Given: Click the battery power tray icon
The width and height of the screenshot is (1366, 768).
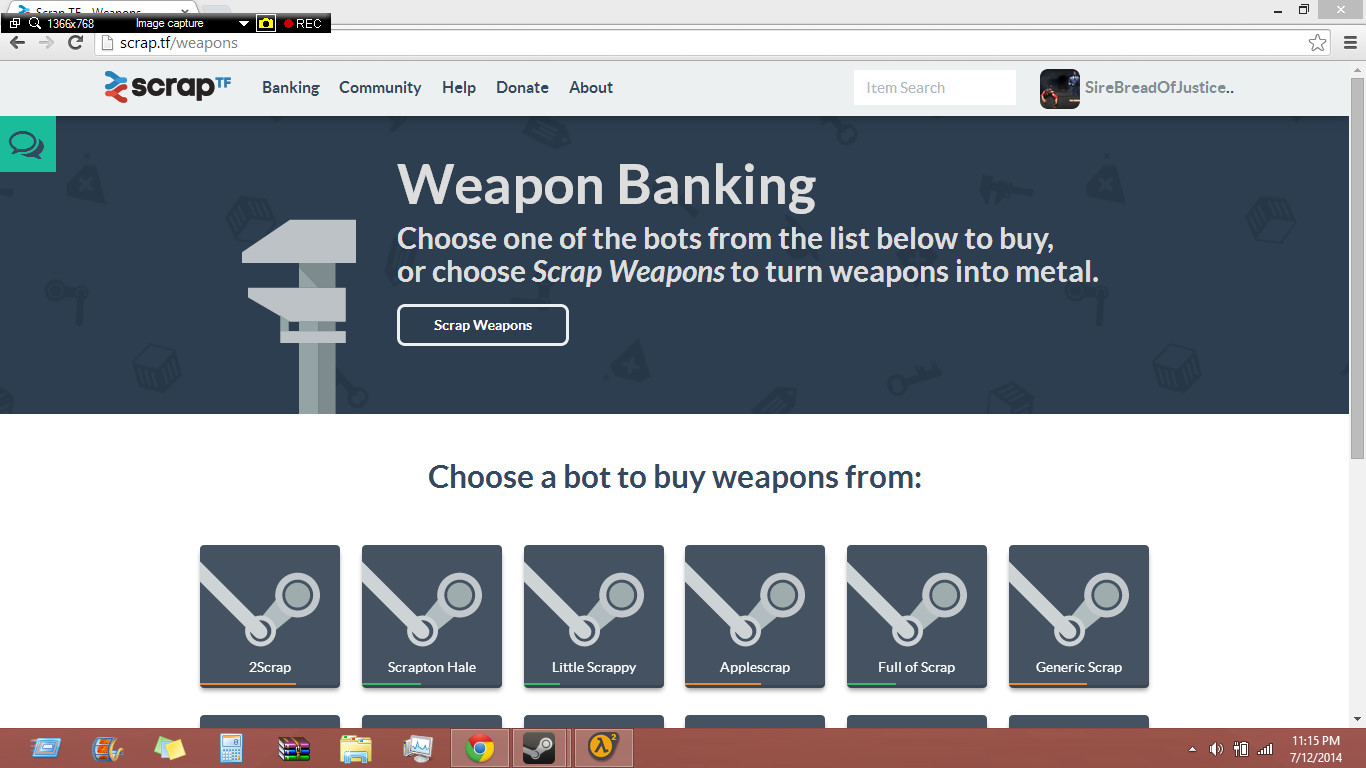Looking at the screenshot, I should click(x=1241, y=749).
